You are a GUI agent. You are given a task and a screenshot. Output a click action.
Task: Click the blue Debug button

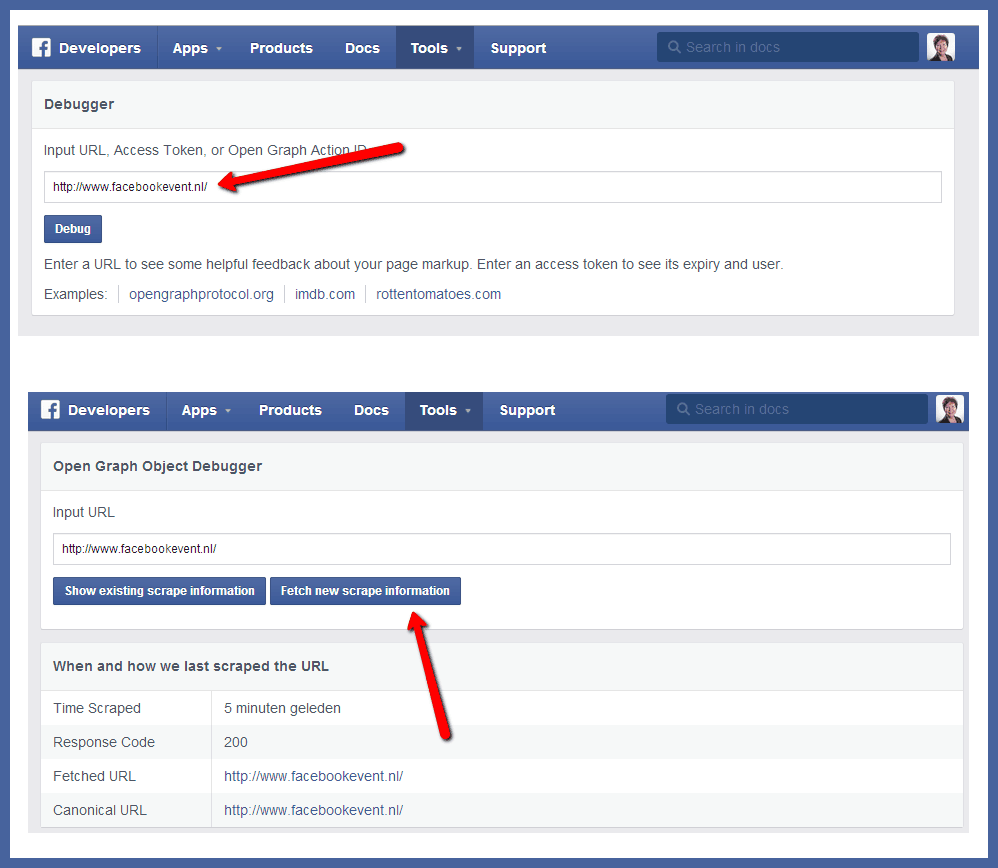[x=73, y=229]
